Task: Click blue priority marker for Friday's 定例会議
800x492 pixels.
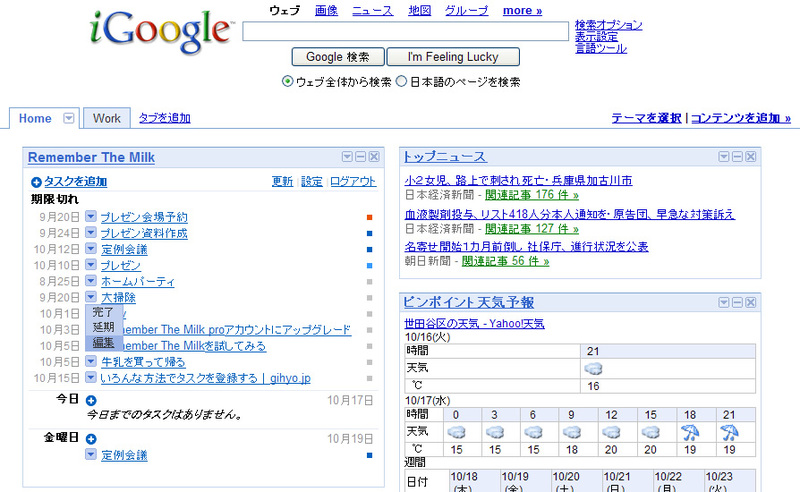Action: pos(369,455)
